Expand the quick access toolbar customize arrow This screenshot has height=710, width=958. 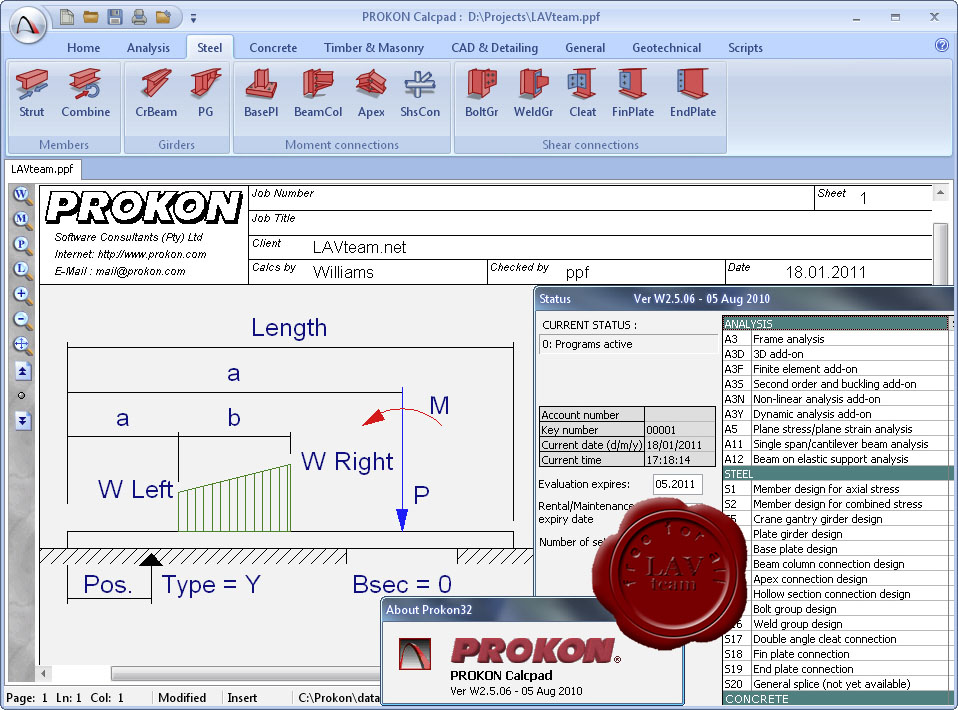[193, 17]
